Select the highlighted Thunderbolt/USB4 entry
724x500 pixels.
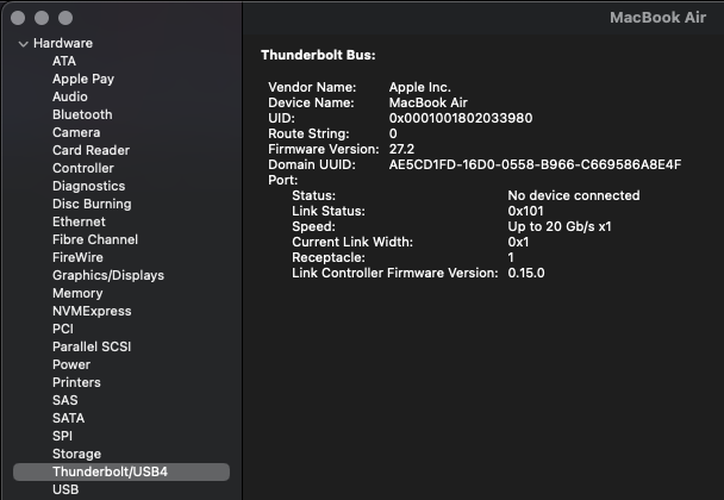(121, 472)
